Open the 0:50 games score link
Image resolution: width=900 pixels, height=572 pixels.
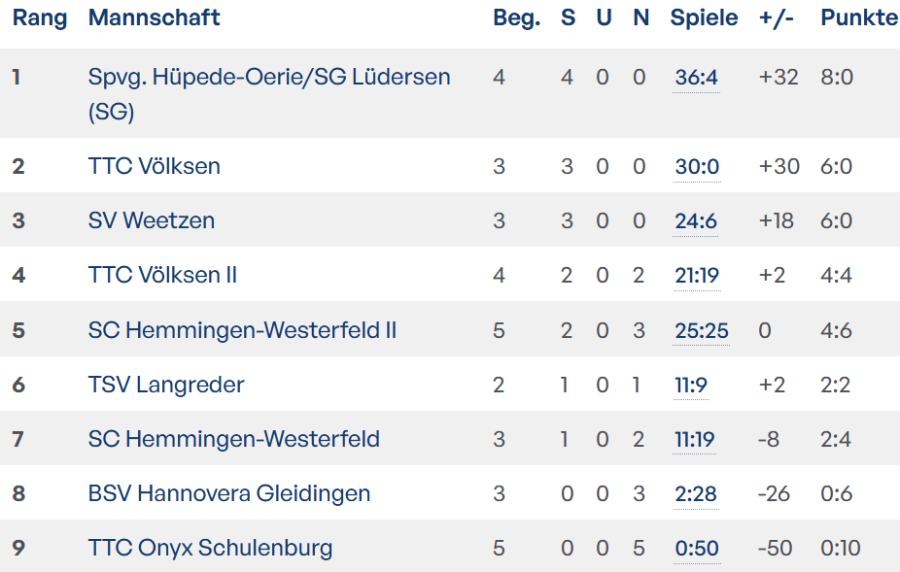(x=696, y=548)
